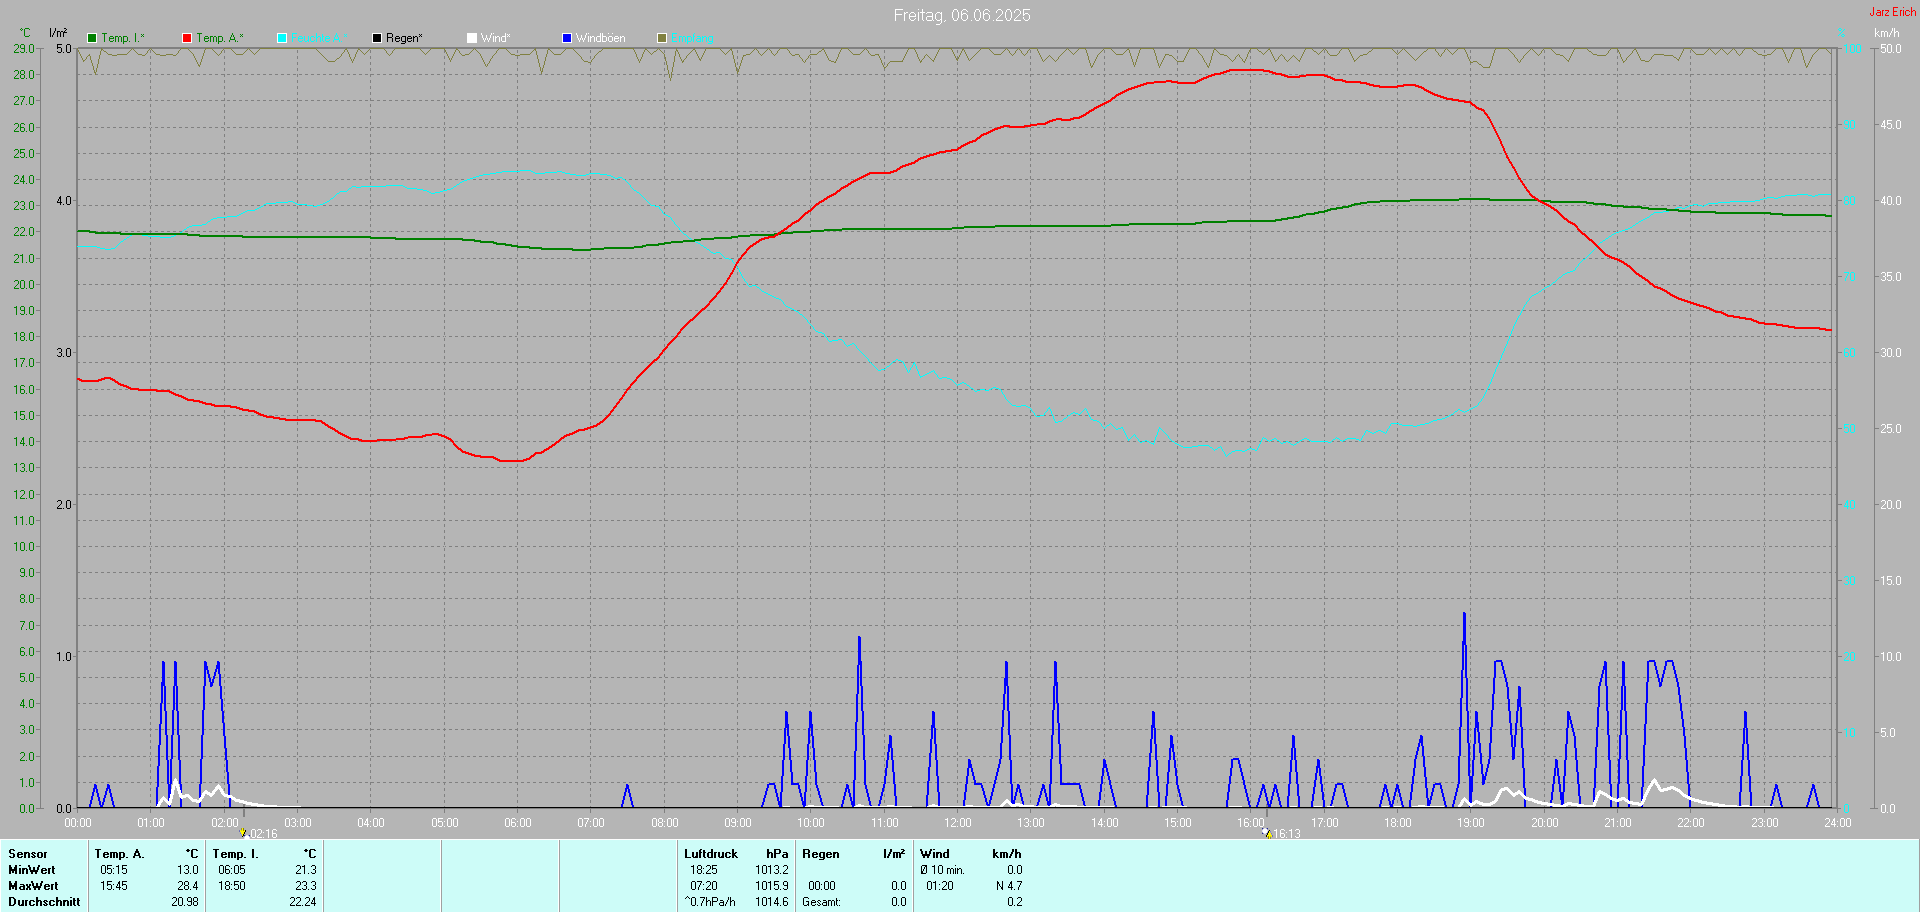Click the 'km/h' axis unit at top right
Image resolution: width=1920 pixels, height=912 pixels.
pyautogui.click(x=1887, y=33)
